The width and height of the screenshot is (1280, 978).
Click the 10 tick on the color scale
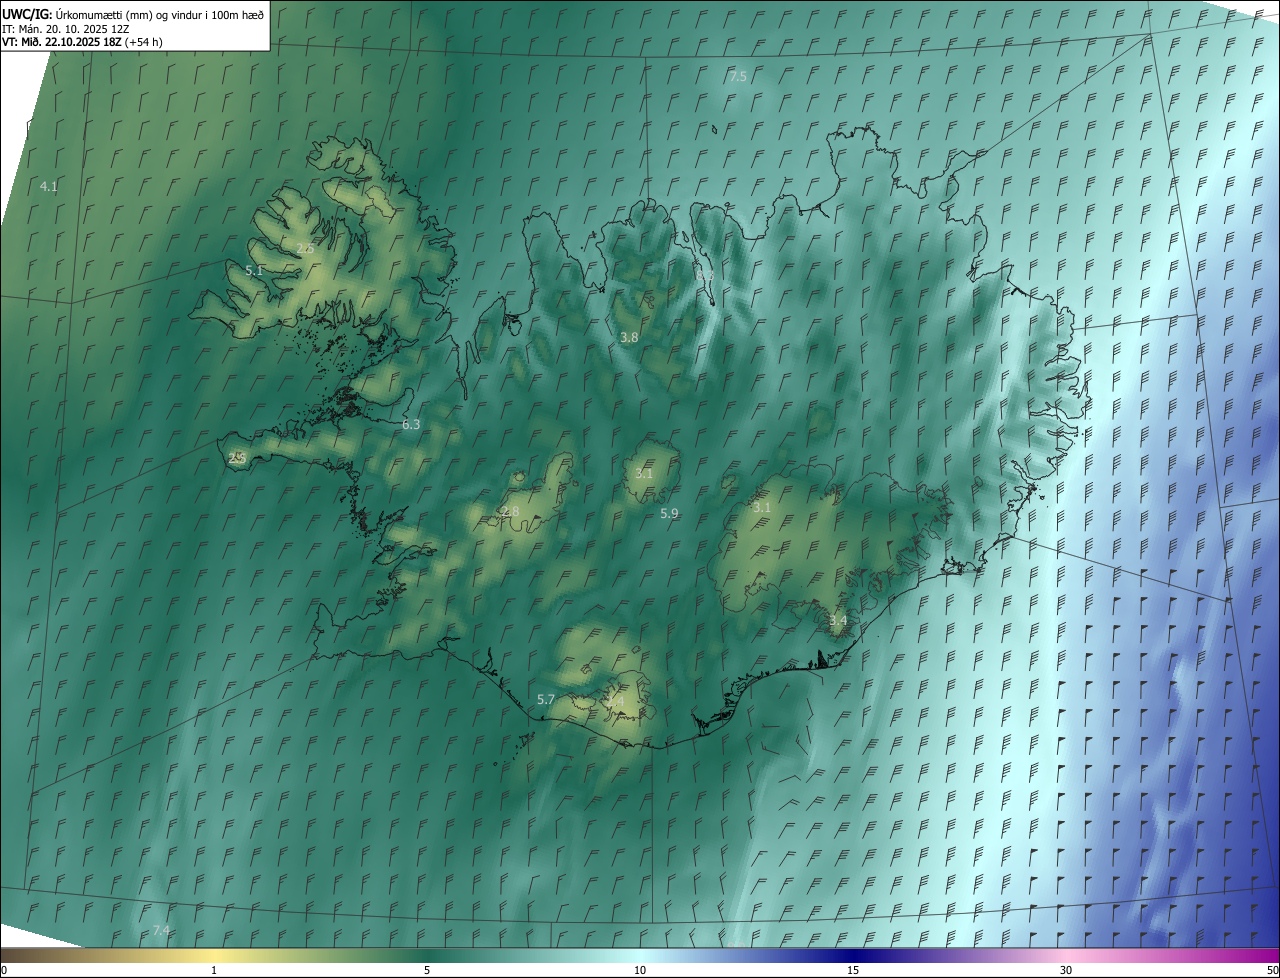(x=640, y=971)
